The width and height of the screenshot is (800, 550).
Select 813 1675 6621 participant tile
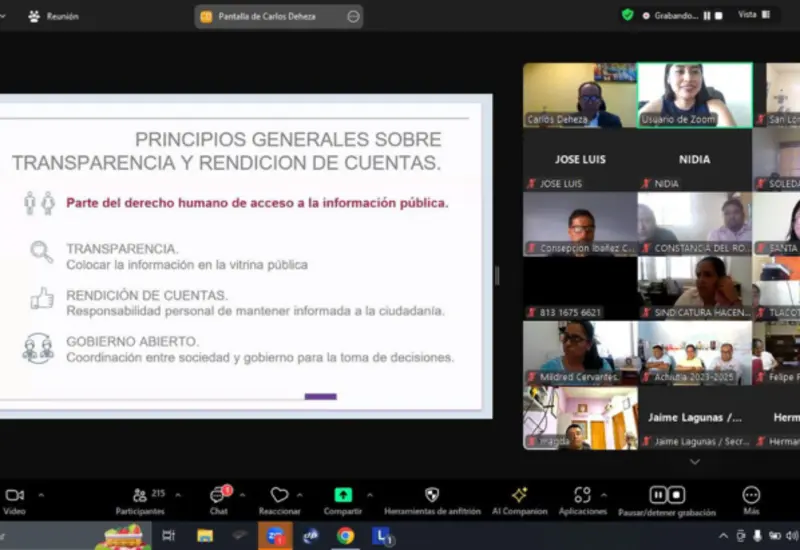click(580, 289)
